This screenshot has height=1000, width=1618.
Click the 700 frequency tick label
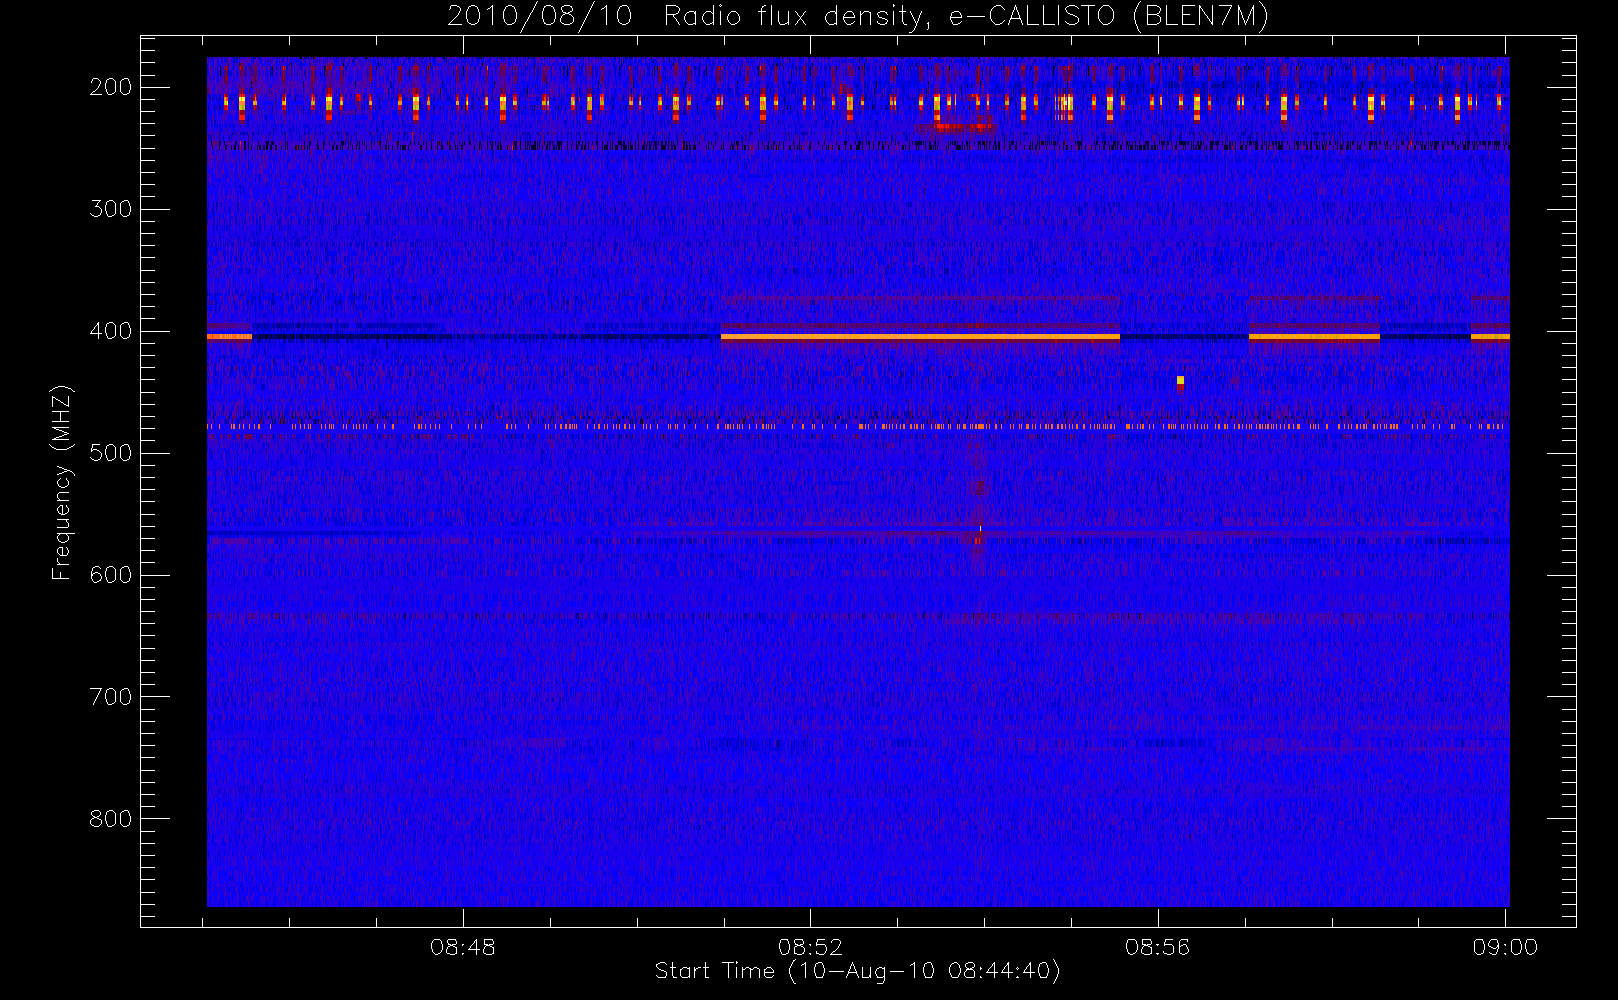[110, 697]
